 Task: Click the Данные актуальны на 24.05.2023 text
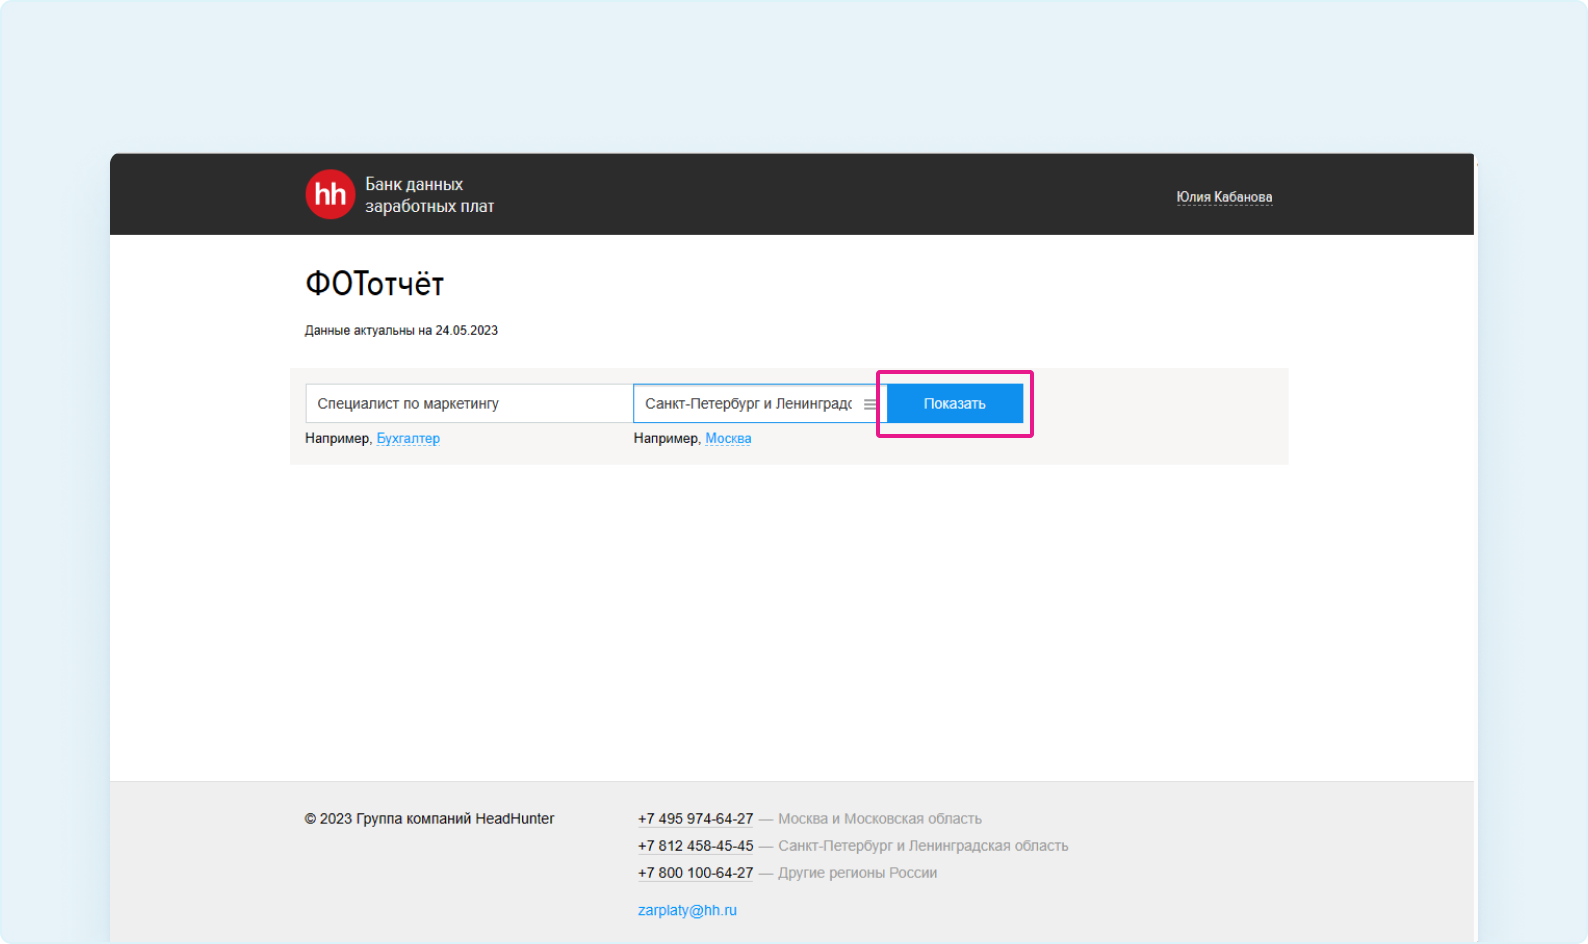(401, 331)
